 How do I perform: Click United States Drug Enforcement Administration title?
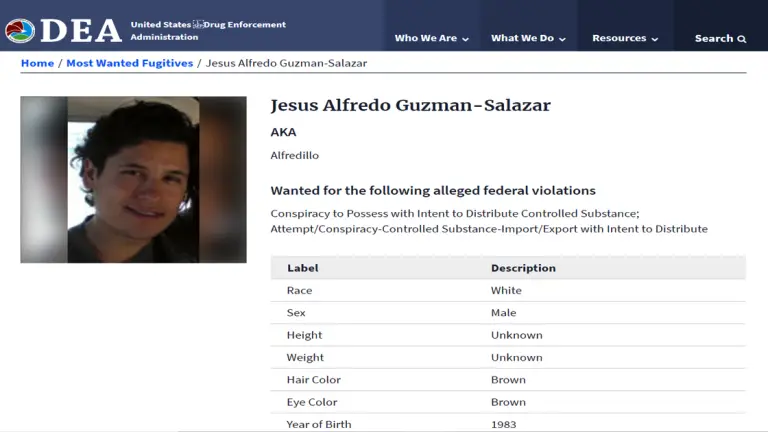207,31
